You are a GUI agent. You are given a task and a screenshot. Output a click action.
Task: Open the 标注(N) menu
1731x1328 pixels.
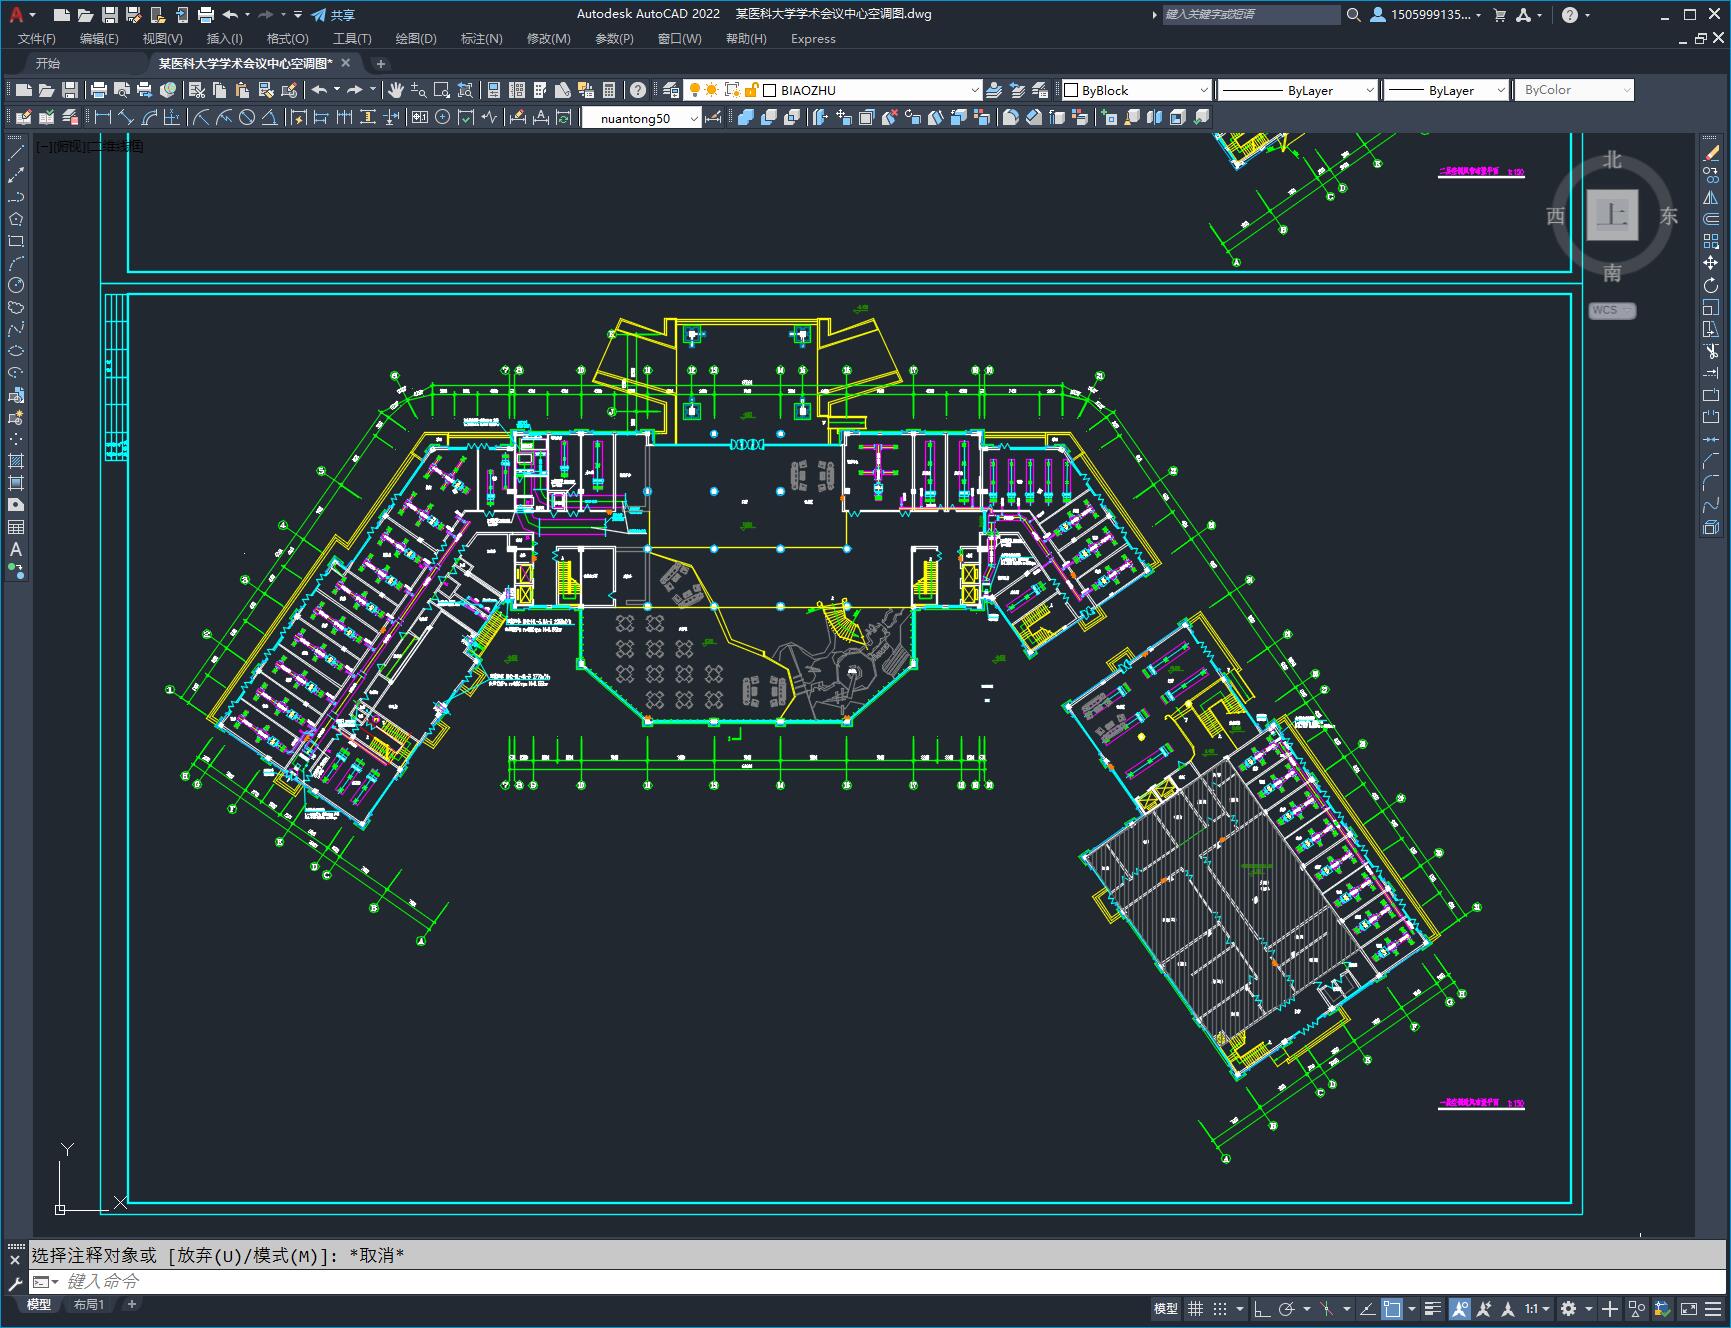pos(481,39)
